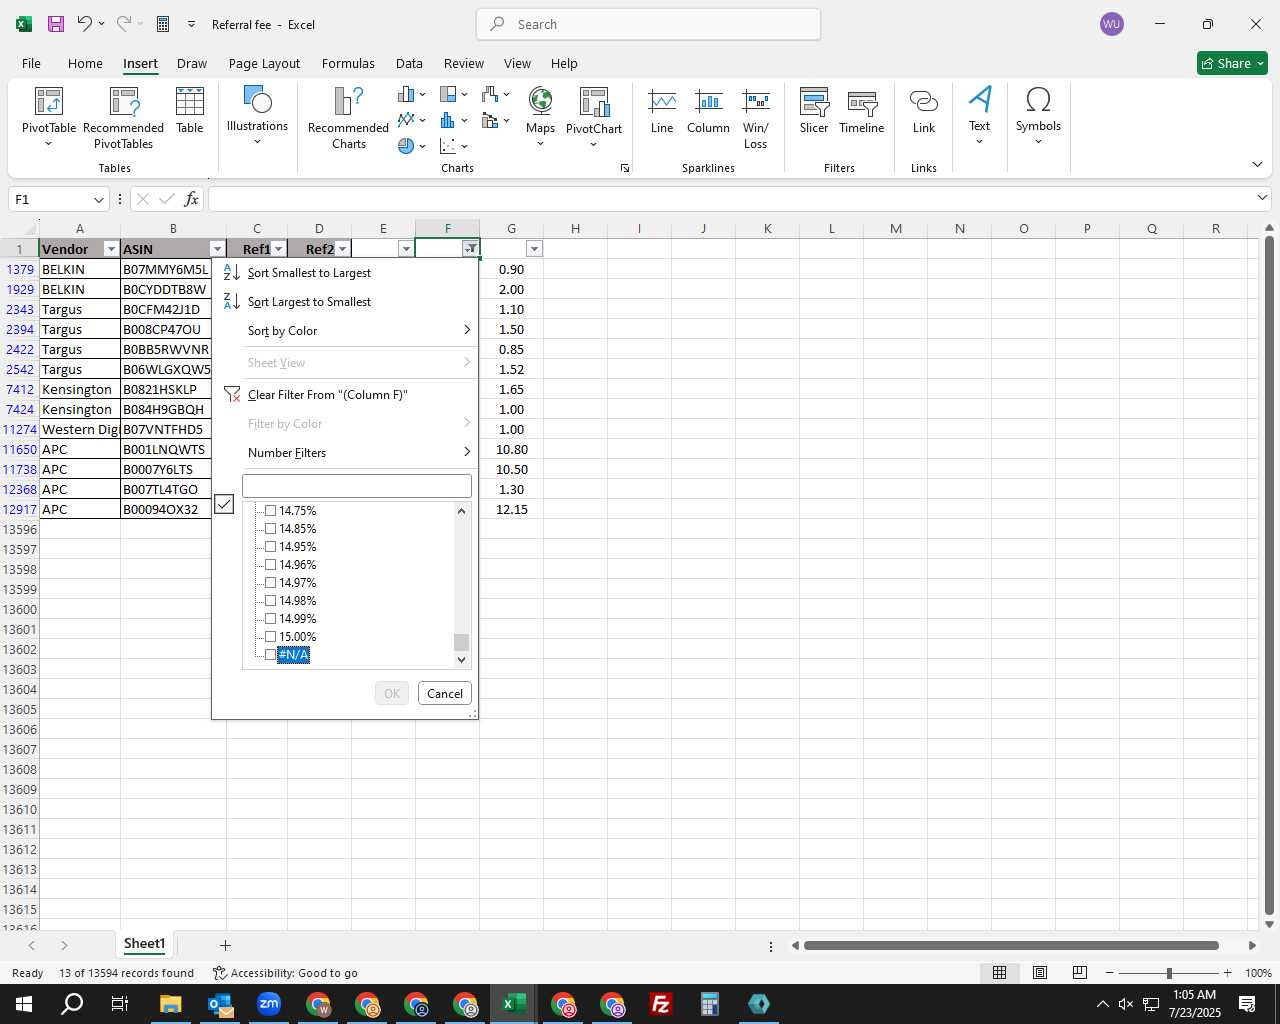Select Sort Largest to Smallest

pos(346,302)
